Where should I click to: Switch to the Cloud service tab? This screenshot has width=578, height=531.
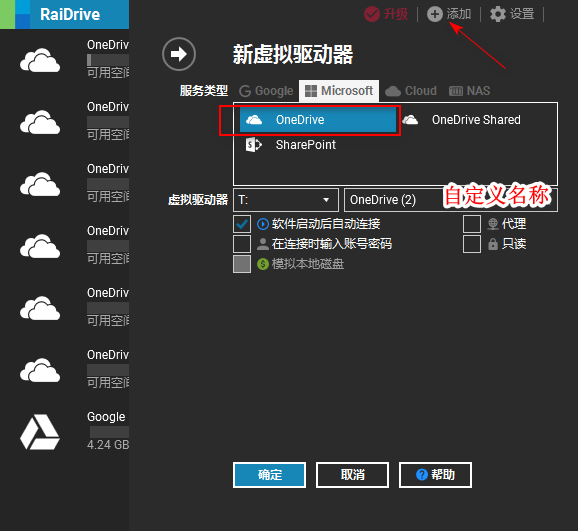click(411, 91)
